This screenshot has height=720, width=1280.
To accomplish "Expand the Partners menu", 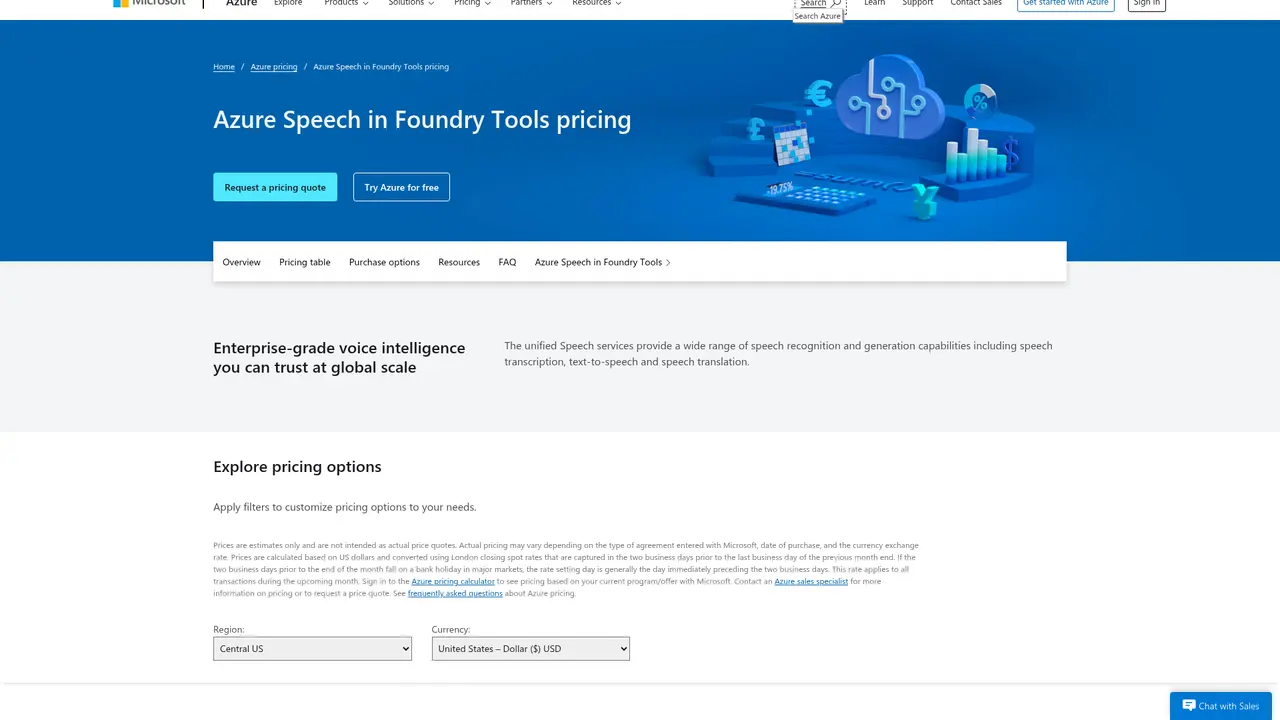I will point(531,3).
